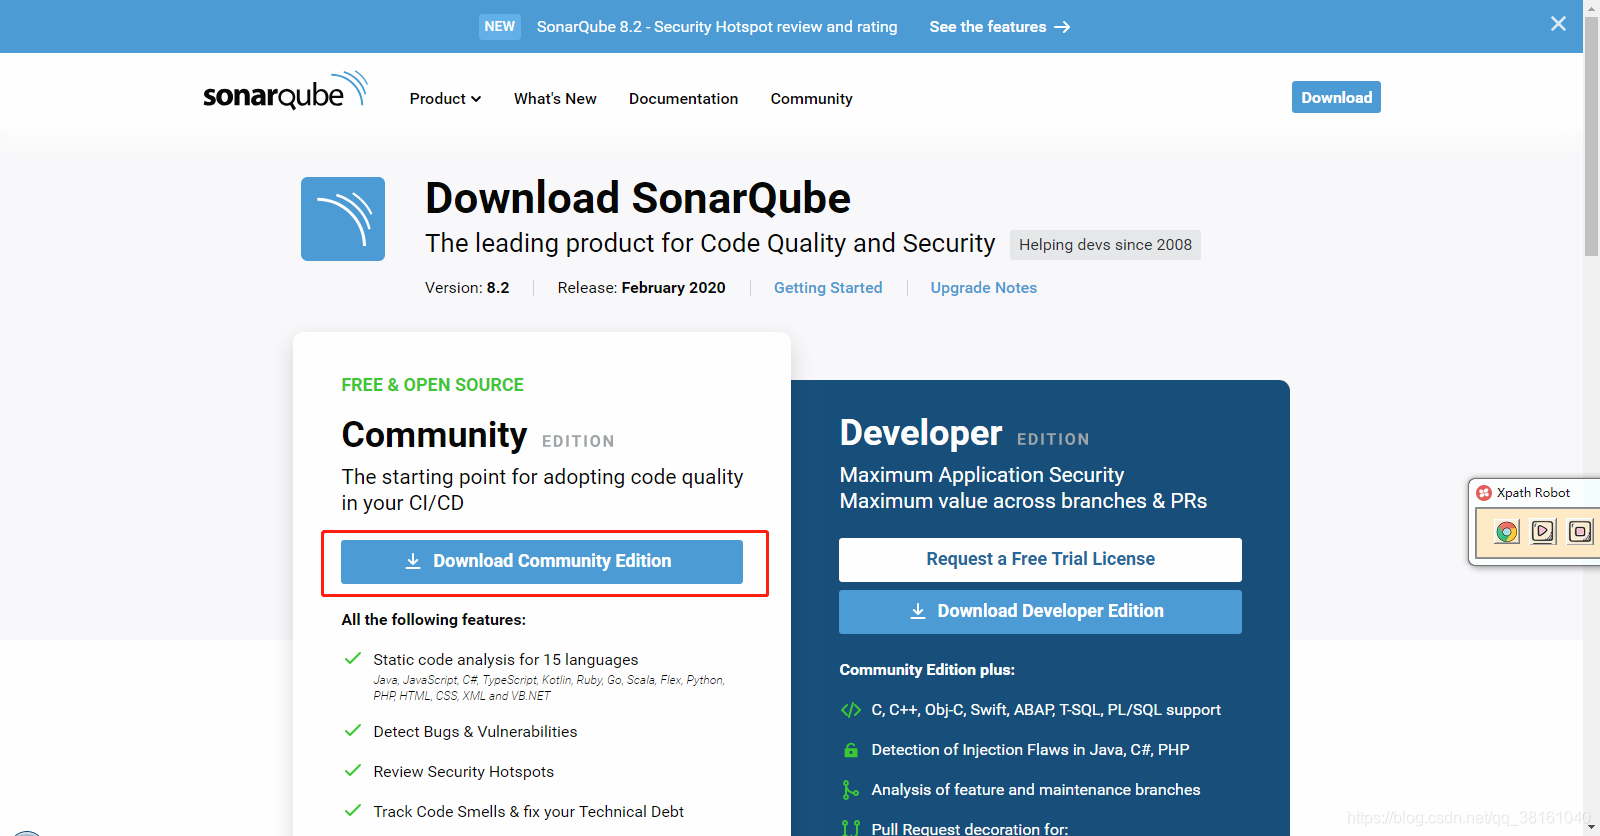The height and width of the screenshot is (836, 1600).
Task: Click the page vertical scrollbar thumb
Action: 1591,135
